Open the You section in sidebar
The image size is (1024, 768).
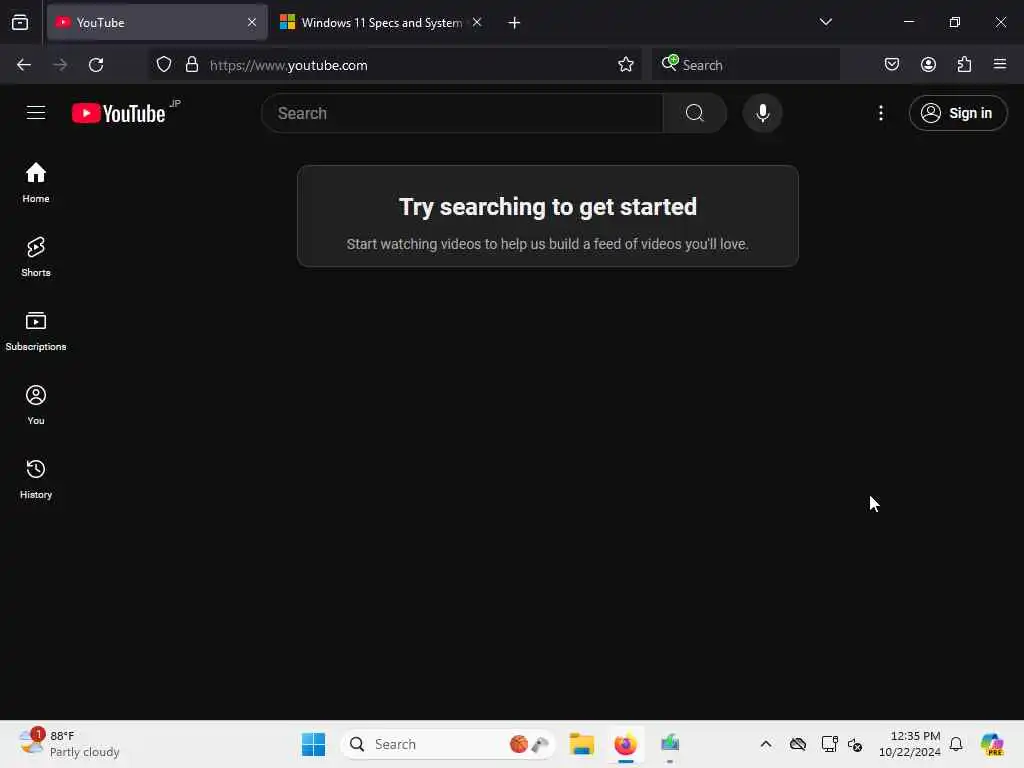(36, 405)
